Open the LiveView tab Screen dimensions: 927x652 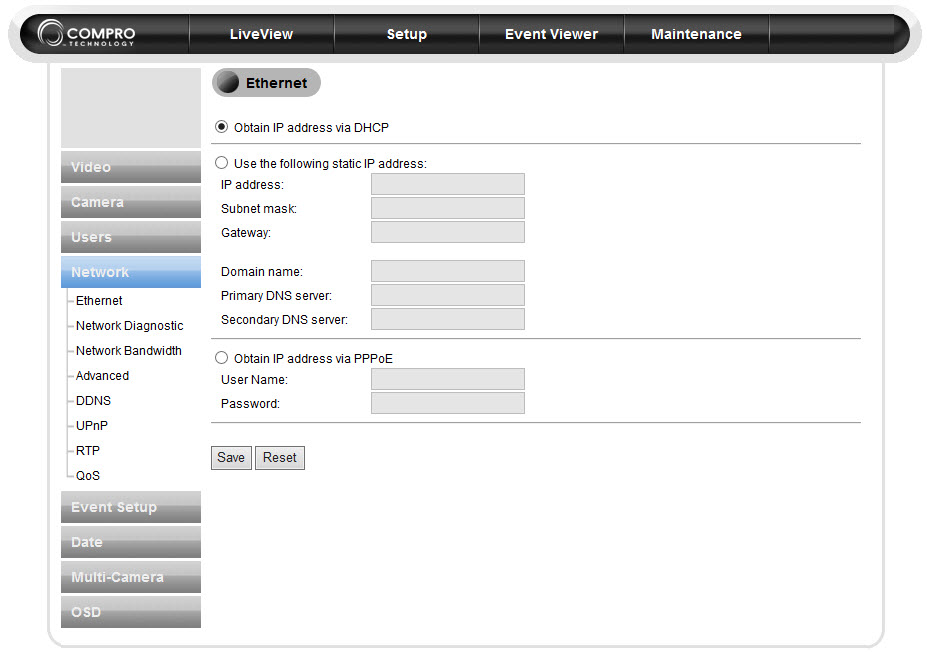point(261,34)
